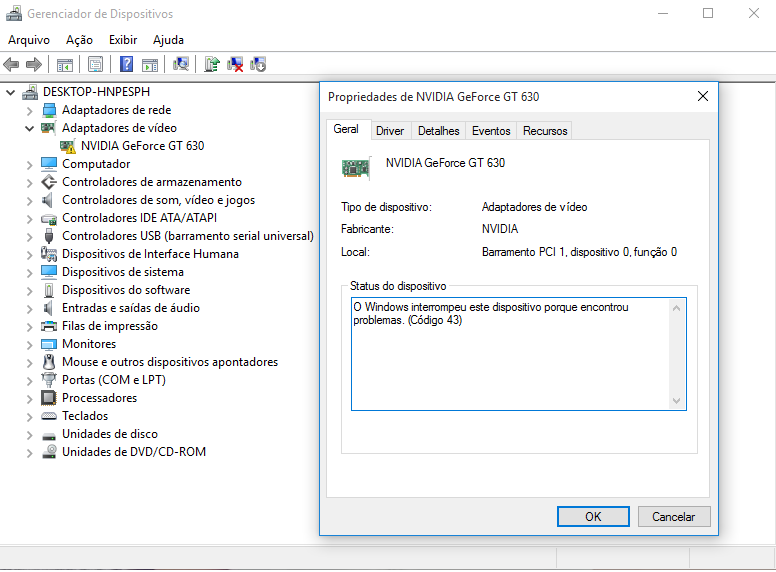Screen dimensions: 776x572
Task: Click Scan for hardware changes icon
Action: (181, 64)
